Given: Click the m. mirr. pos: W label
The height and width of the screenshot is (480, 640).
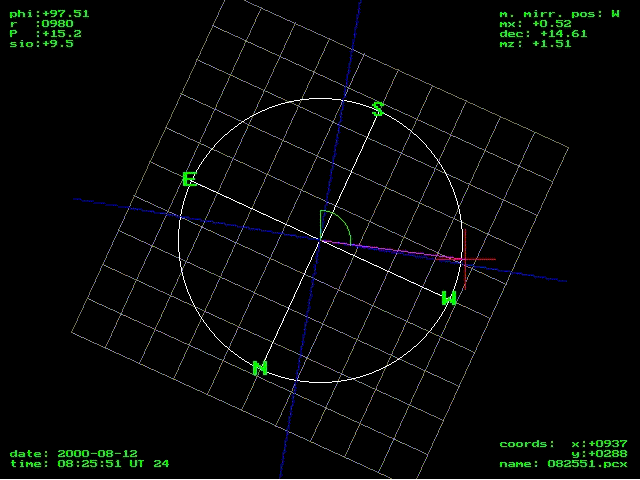Looking at the screenshot, I should pos(560,14).
